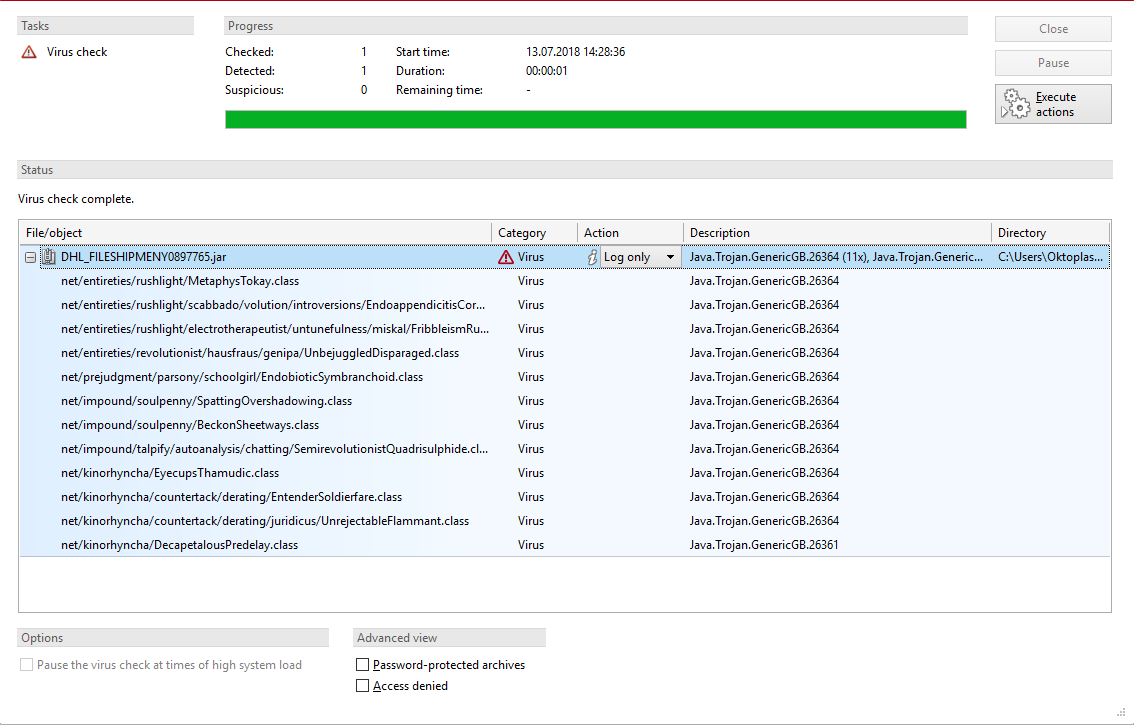Select SemirevolutionistQuadrisulphide class row
The image size is (1134, 725).
pyautogui.click(x=564, y=449)
